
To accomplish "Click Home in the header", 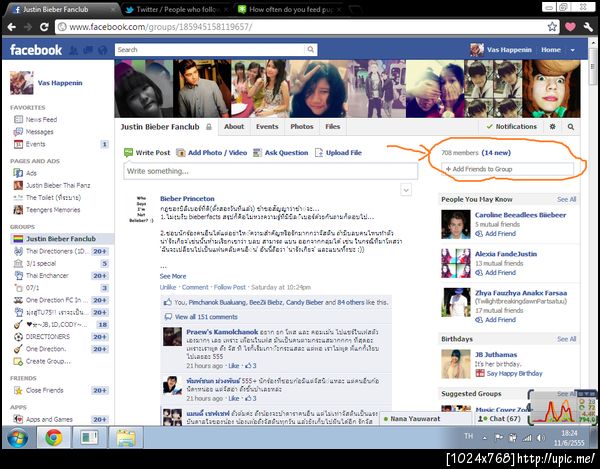I will [551, 50].
